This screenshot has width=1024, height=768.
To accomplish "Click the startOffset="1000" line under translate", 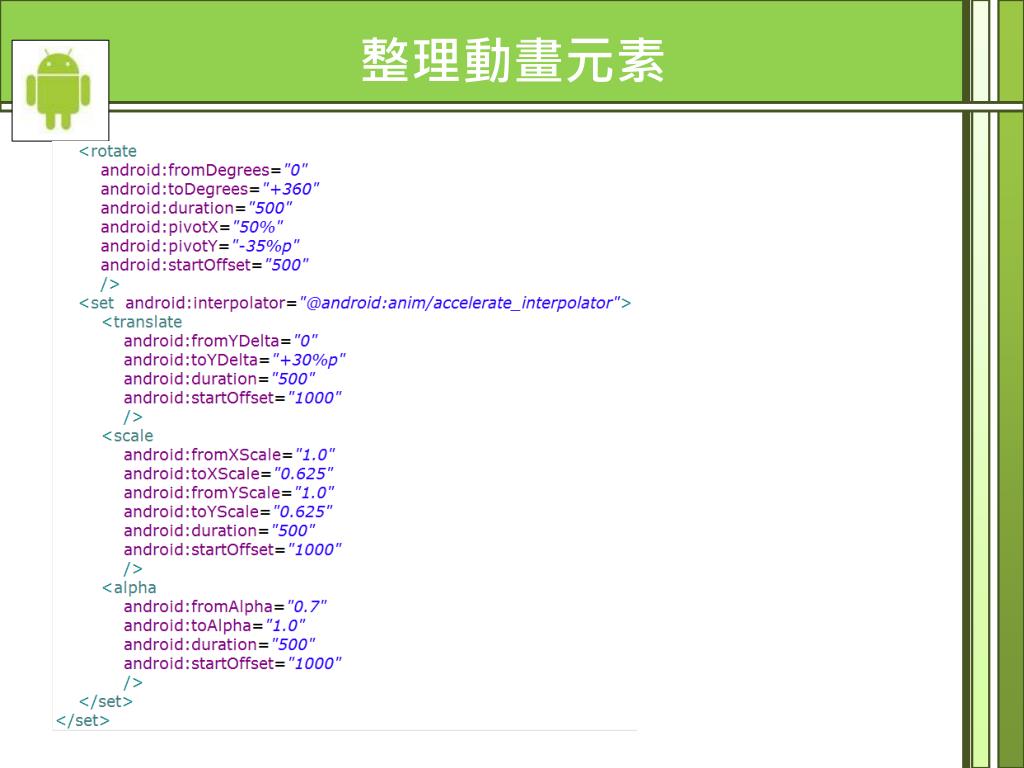I will 232,398.
